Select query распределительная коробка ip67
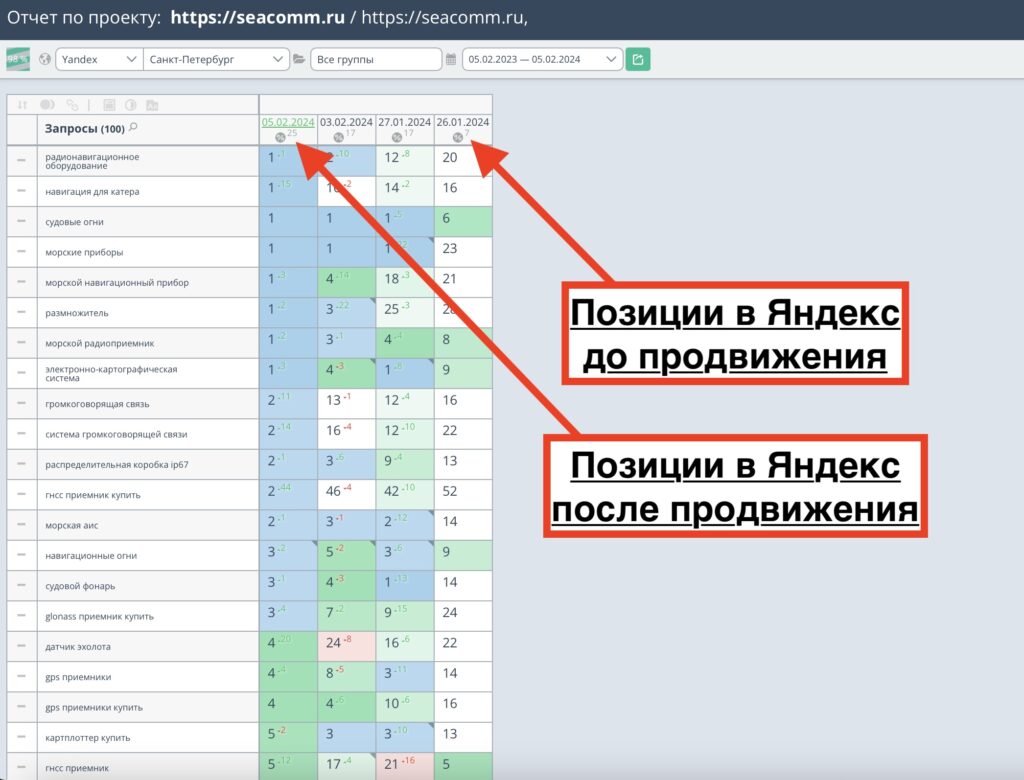 117,464
